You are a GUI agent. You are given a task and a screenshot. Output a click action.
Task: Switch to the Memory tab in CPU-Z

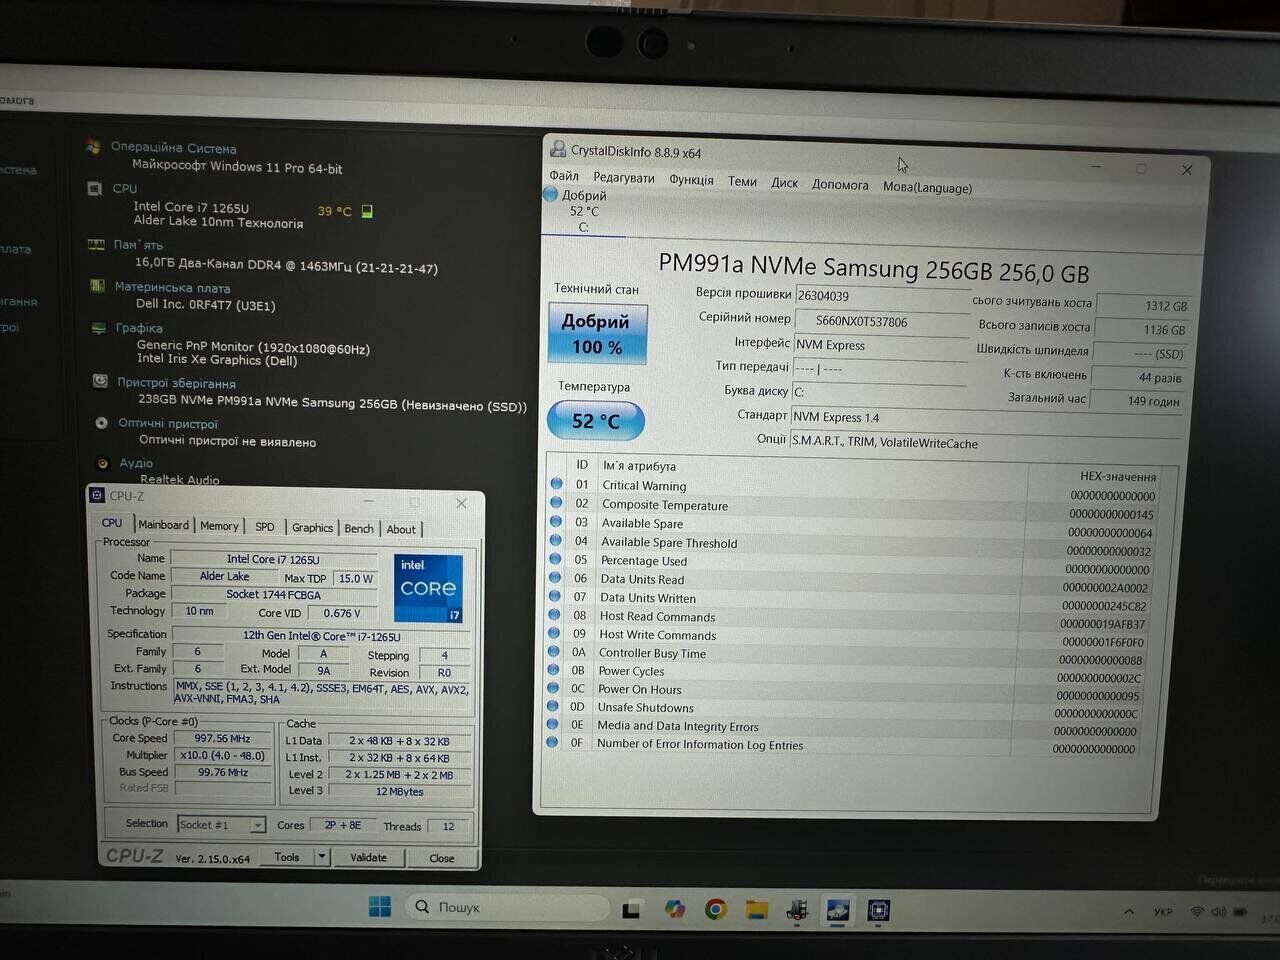(219, 526)
